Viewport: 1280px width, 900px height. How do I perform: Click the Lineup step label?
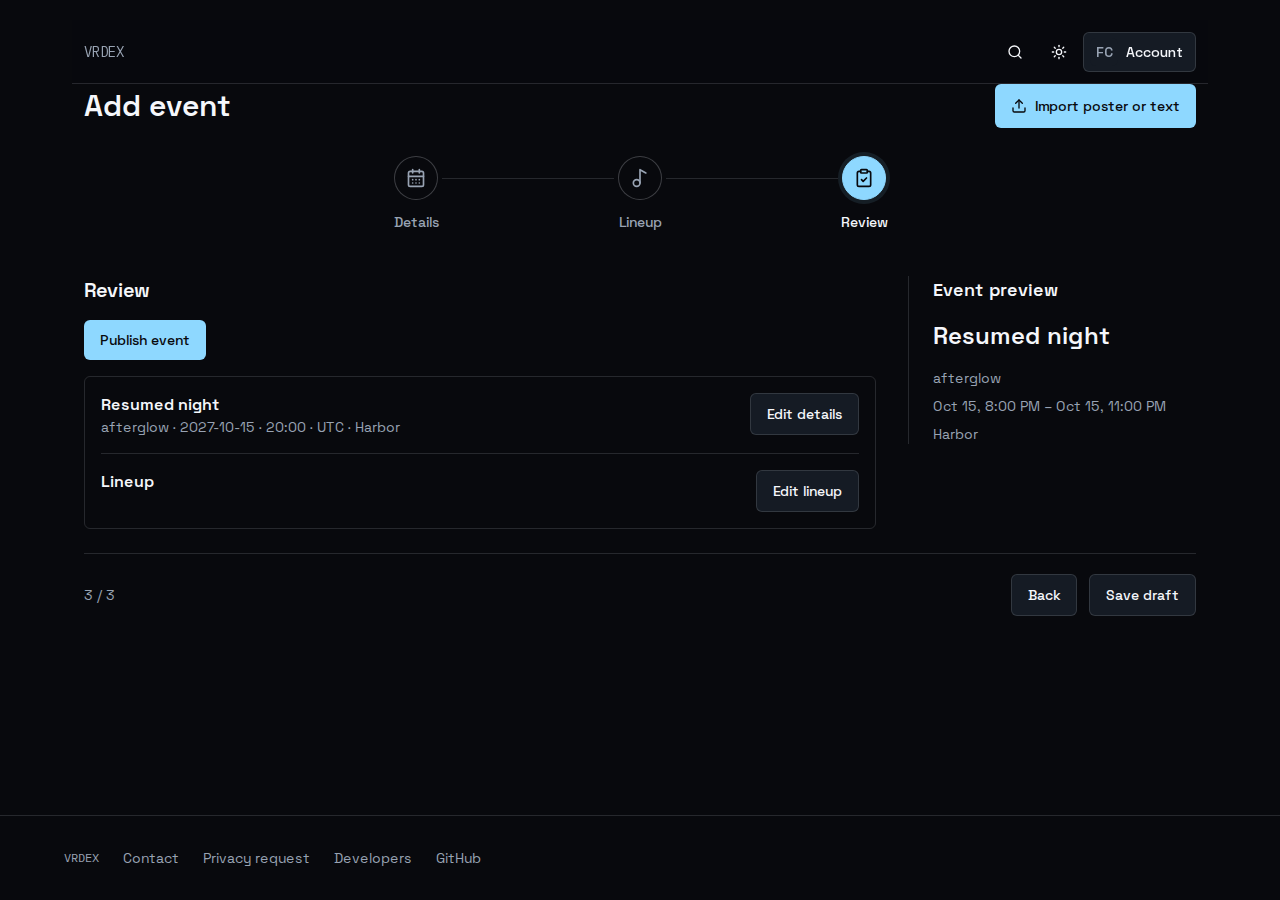click(x=640, y=222)
